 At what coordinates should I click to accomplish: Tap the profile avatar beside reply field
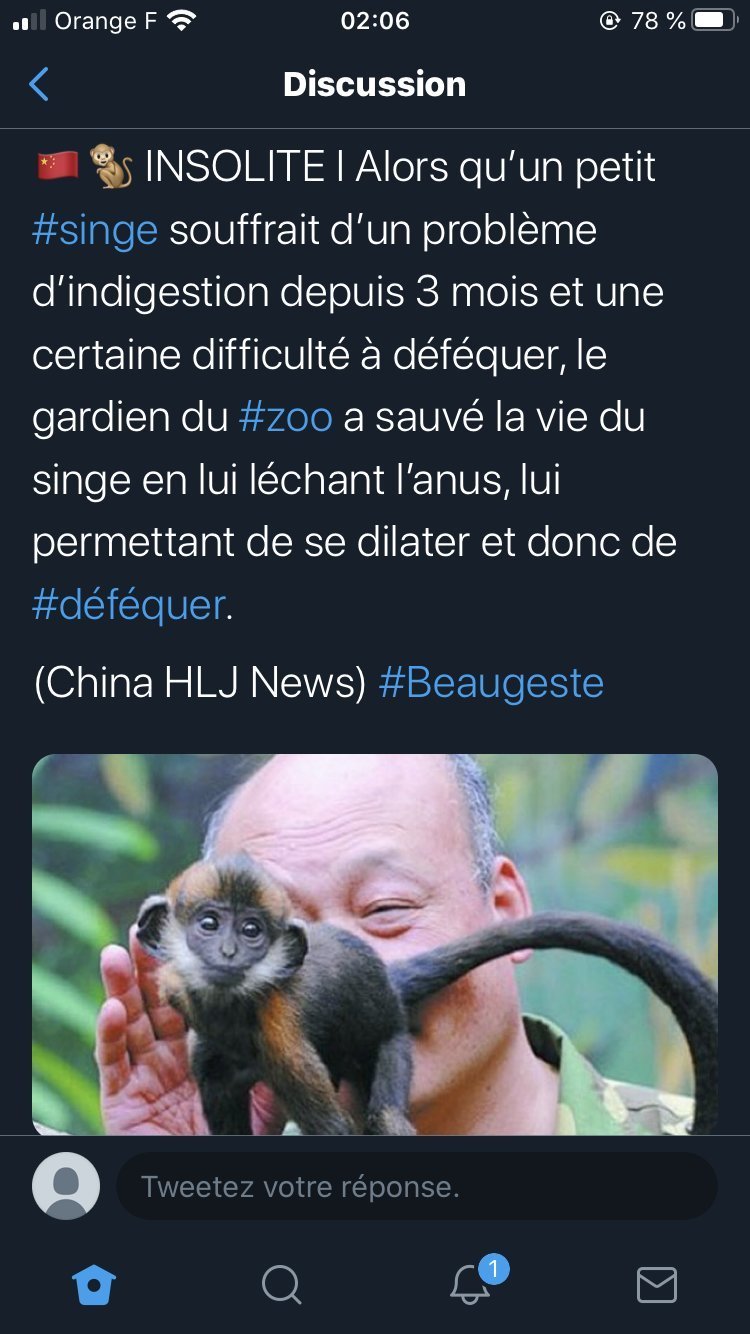pos(66,1186)
